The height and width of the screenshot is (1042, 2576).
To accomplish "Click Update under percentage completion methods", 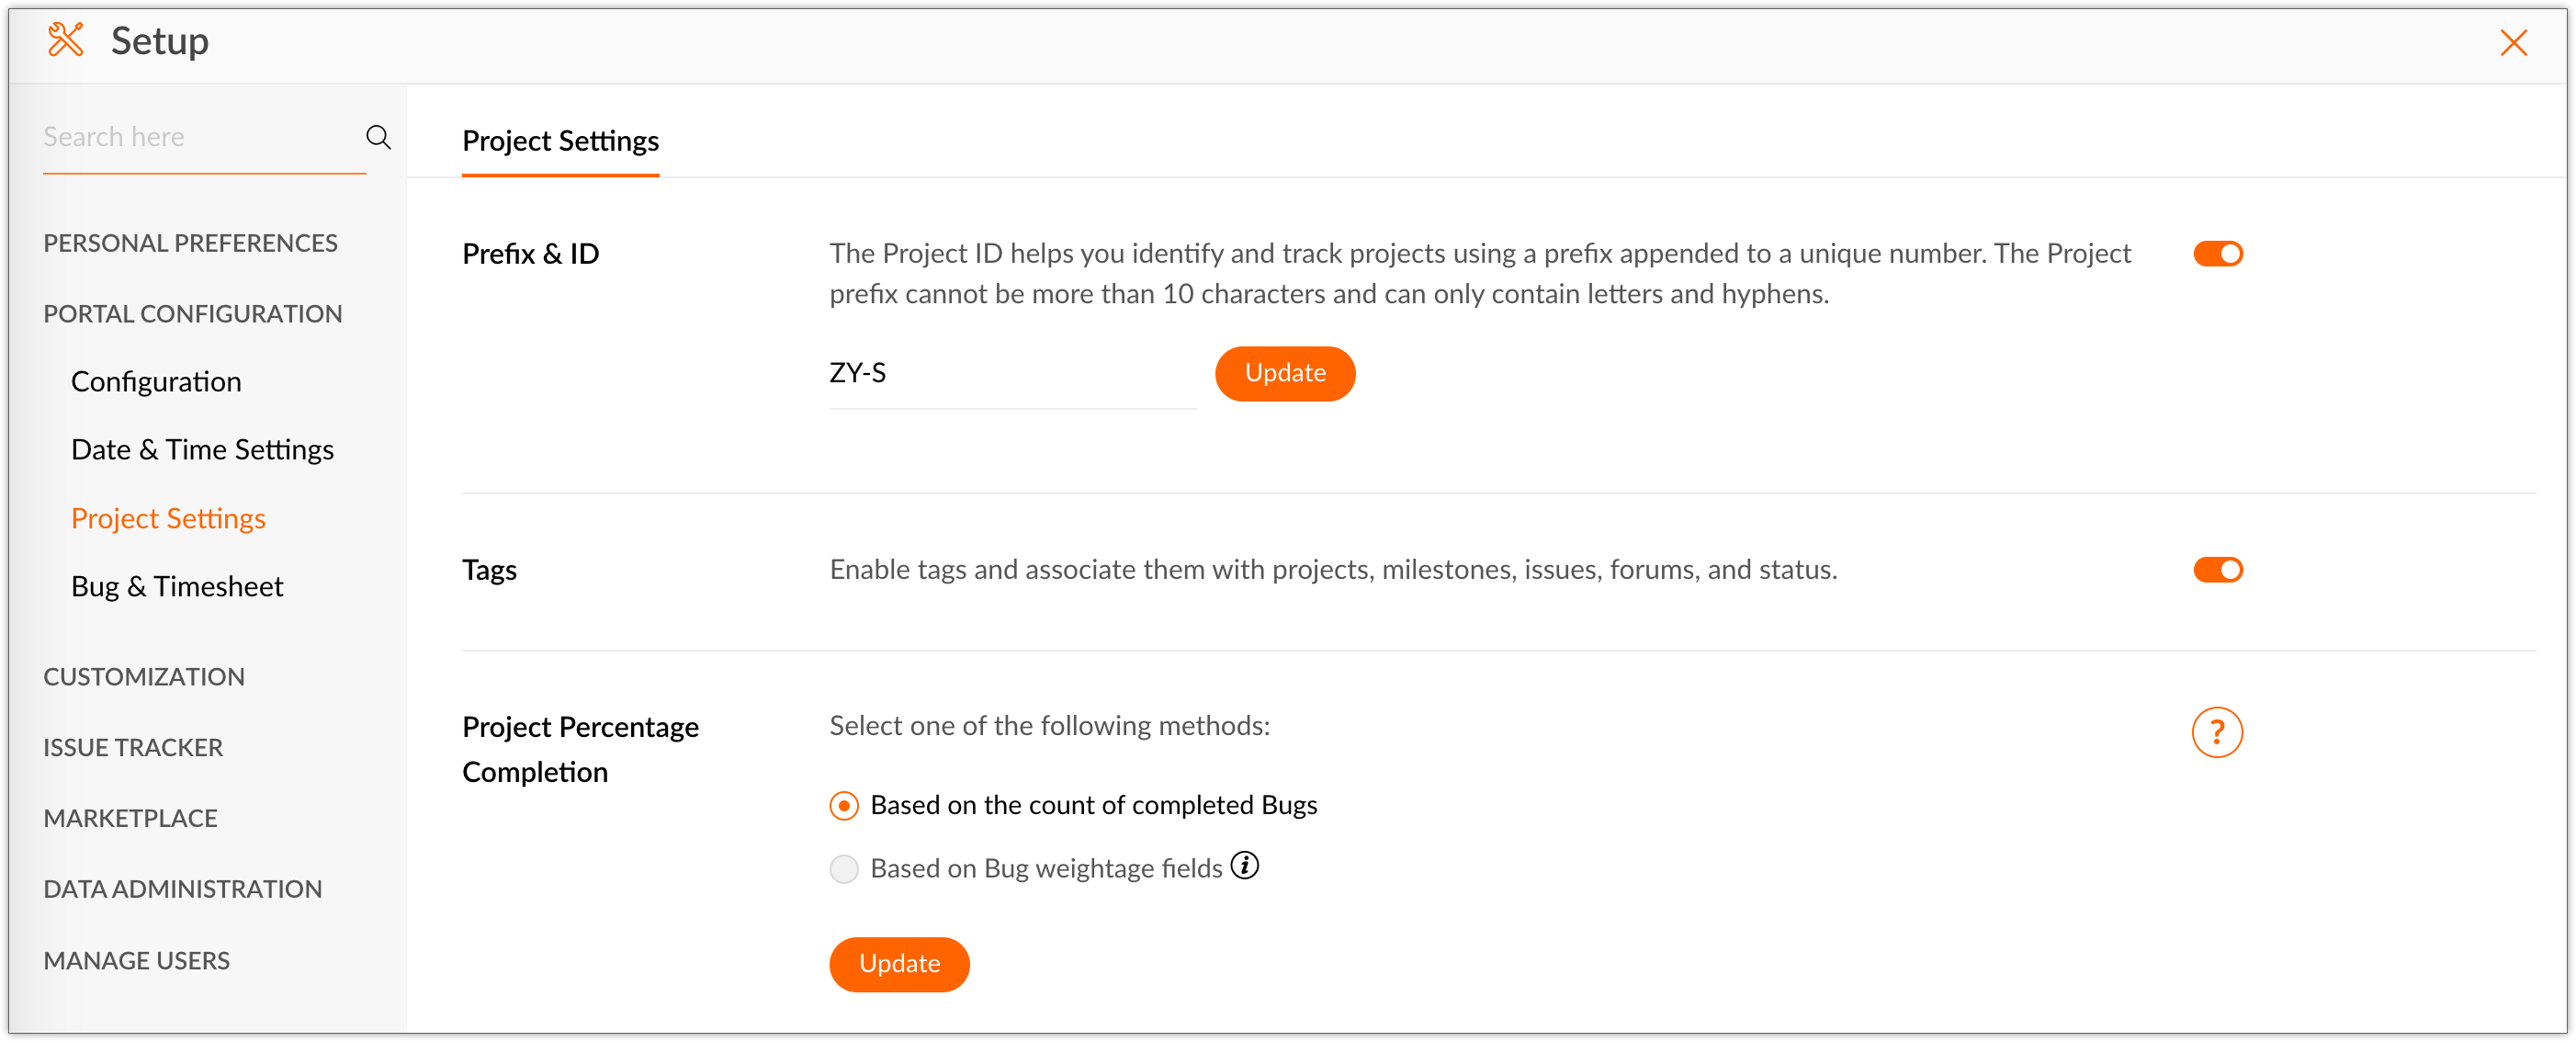I will (x=898, y=964).
